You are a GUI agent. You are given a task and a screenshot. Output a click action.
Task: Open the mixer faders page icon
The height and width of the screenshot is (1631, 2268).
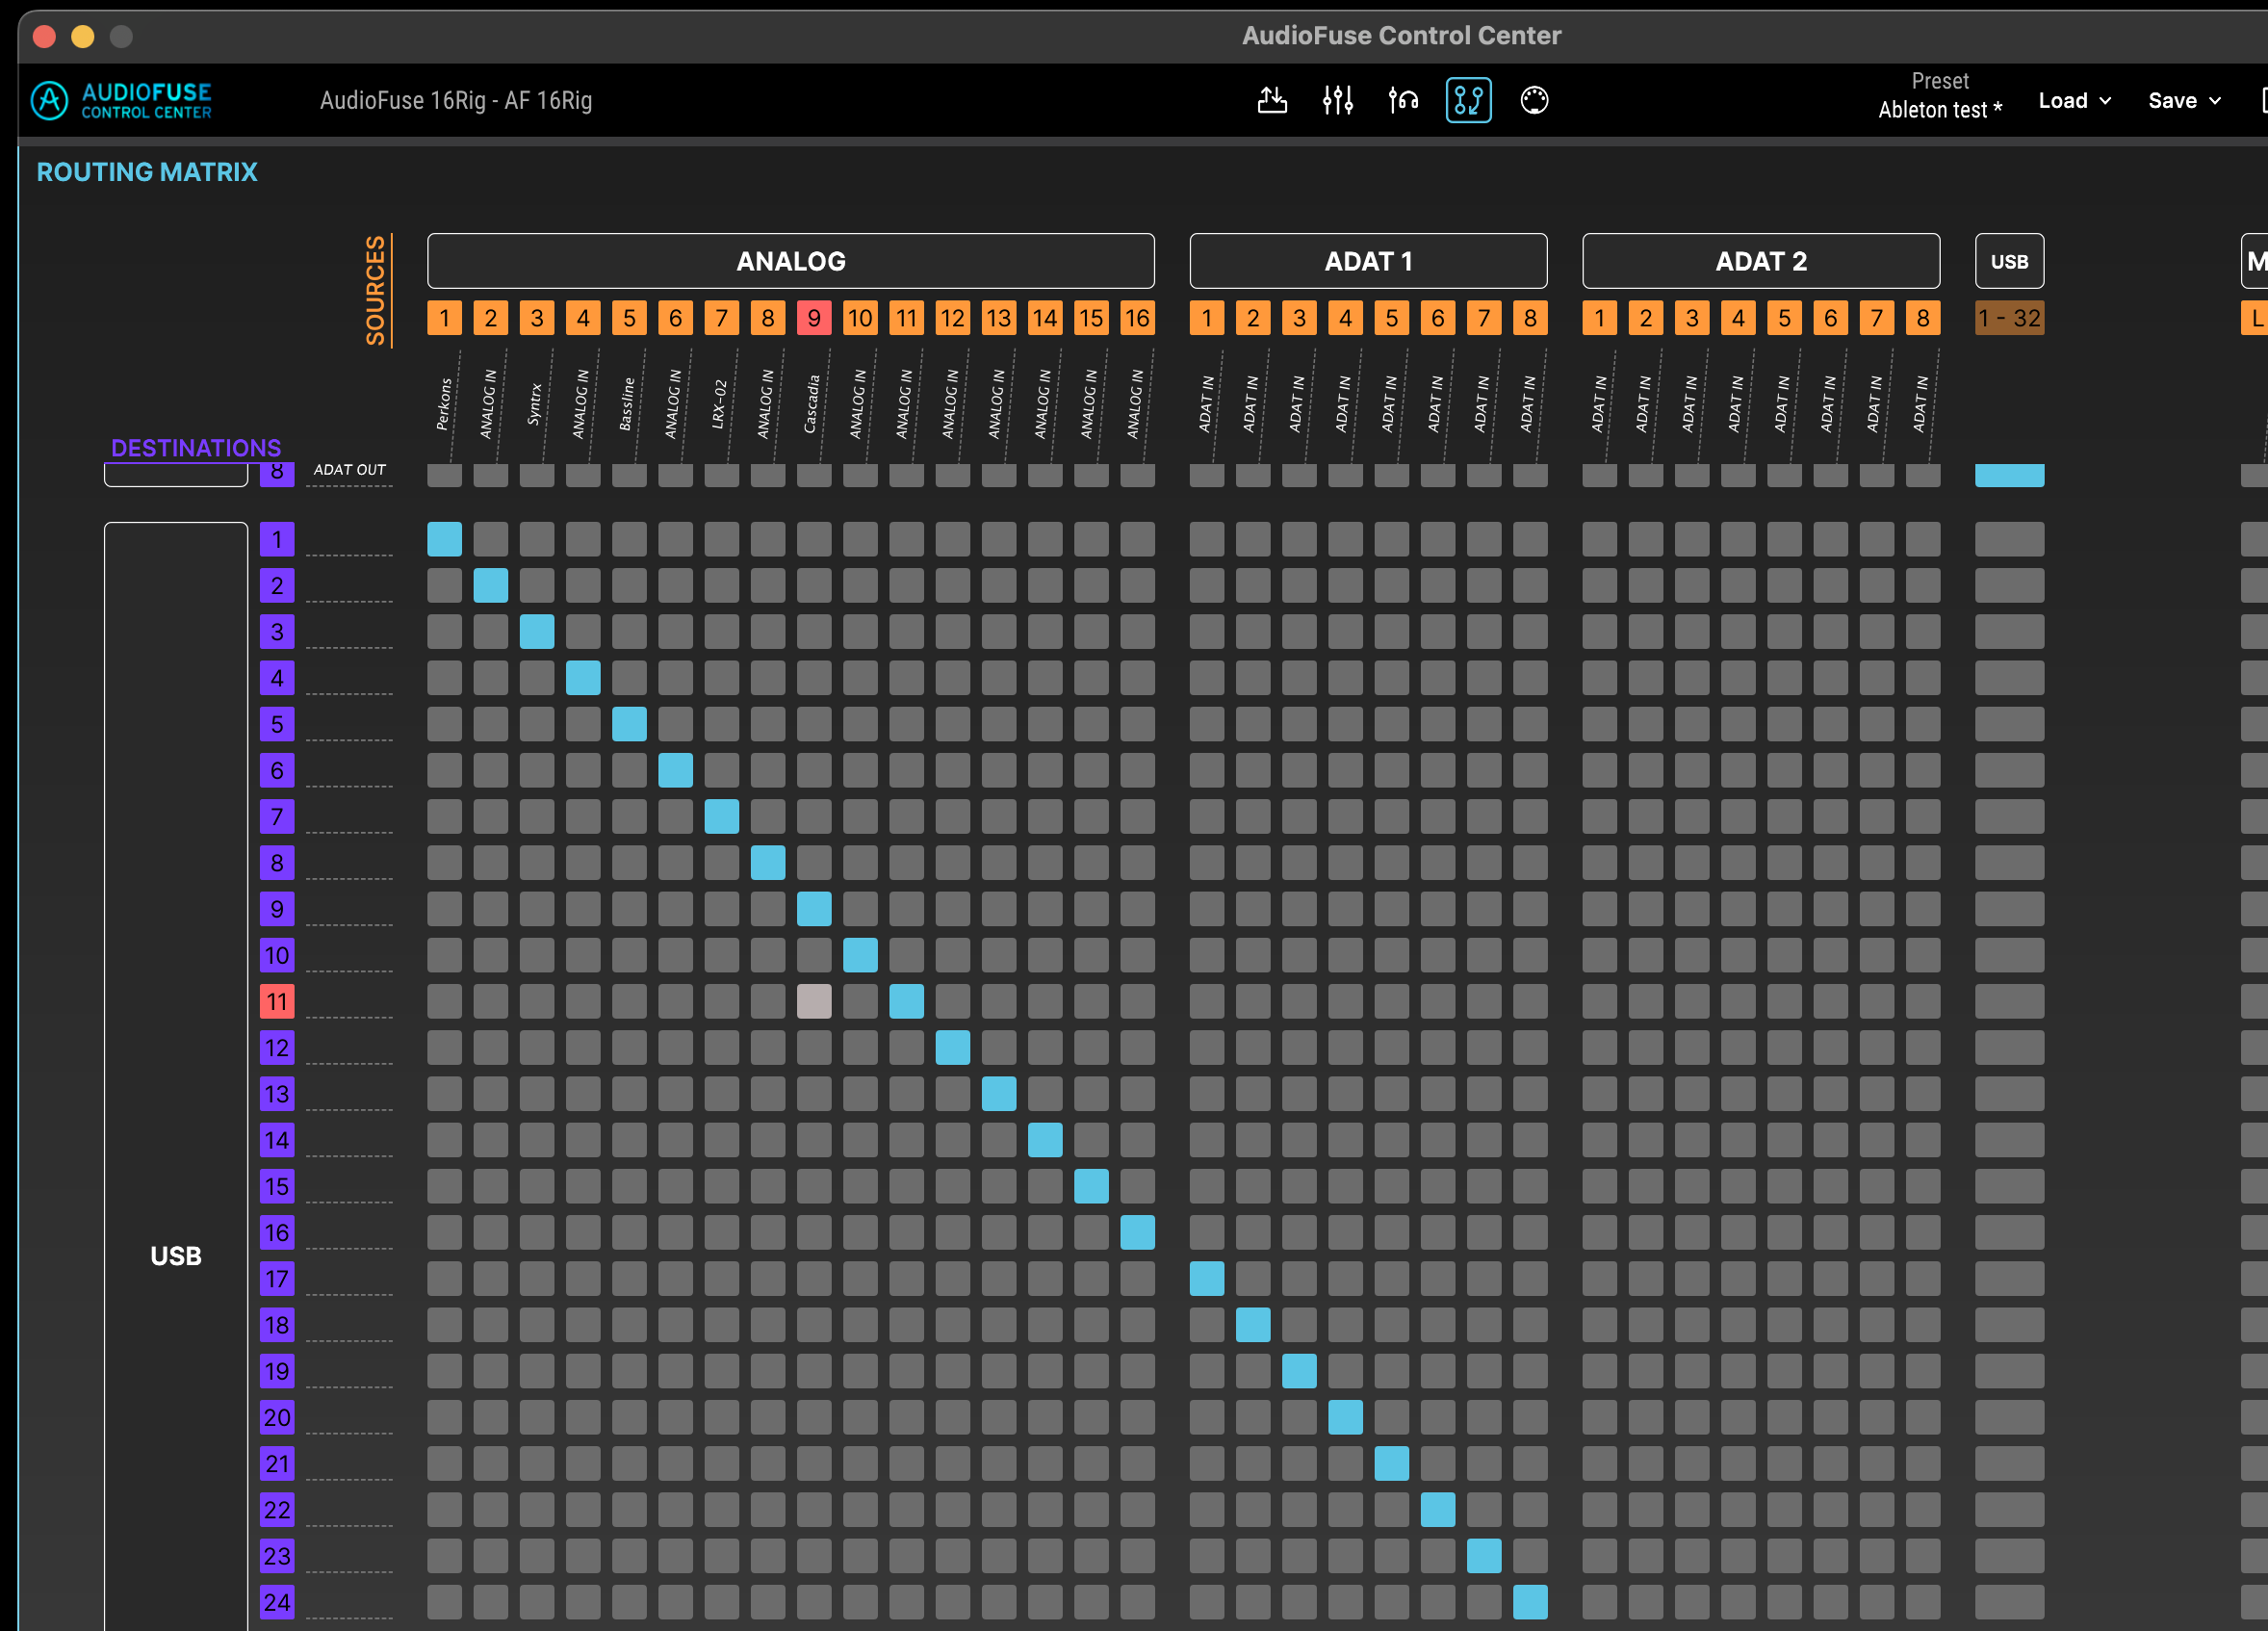(1338, 100)
